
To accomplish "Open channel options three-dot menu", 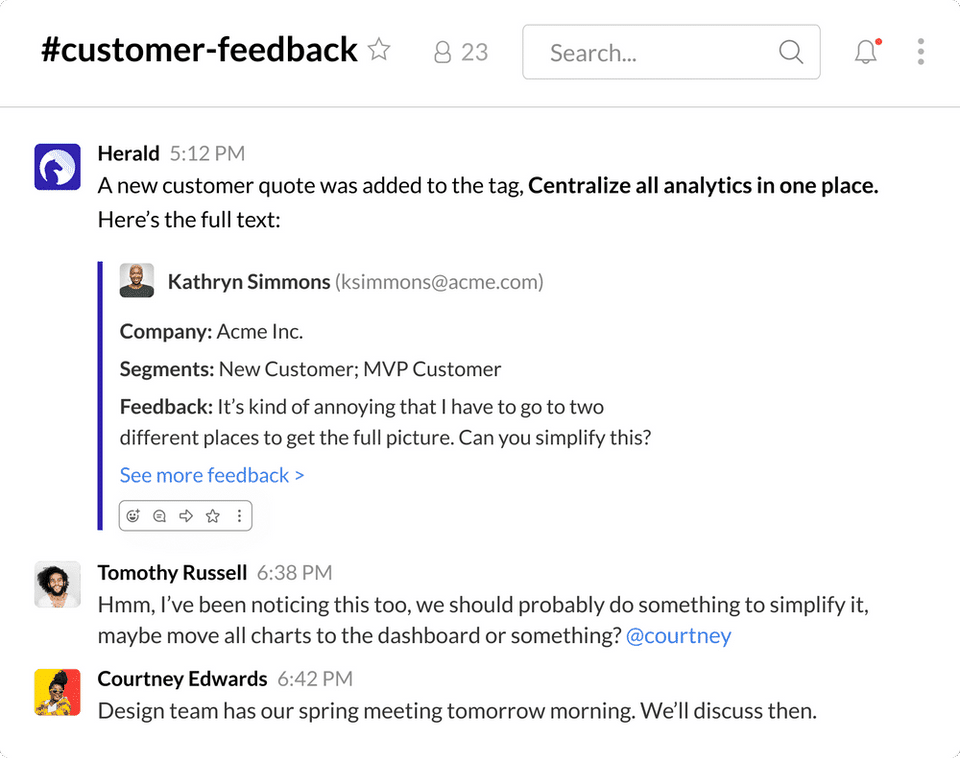I will click(x=920, y=51).
